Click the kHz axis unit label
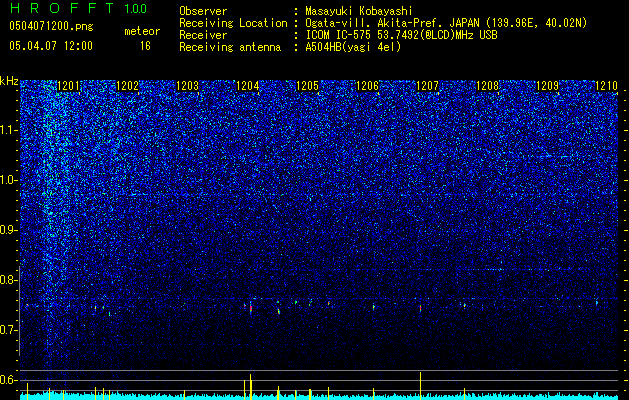The height and width of the screenshot is (400, 629). coord(9,81)
